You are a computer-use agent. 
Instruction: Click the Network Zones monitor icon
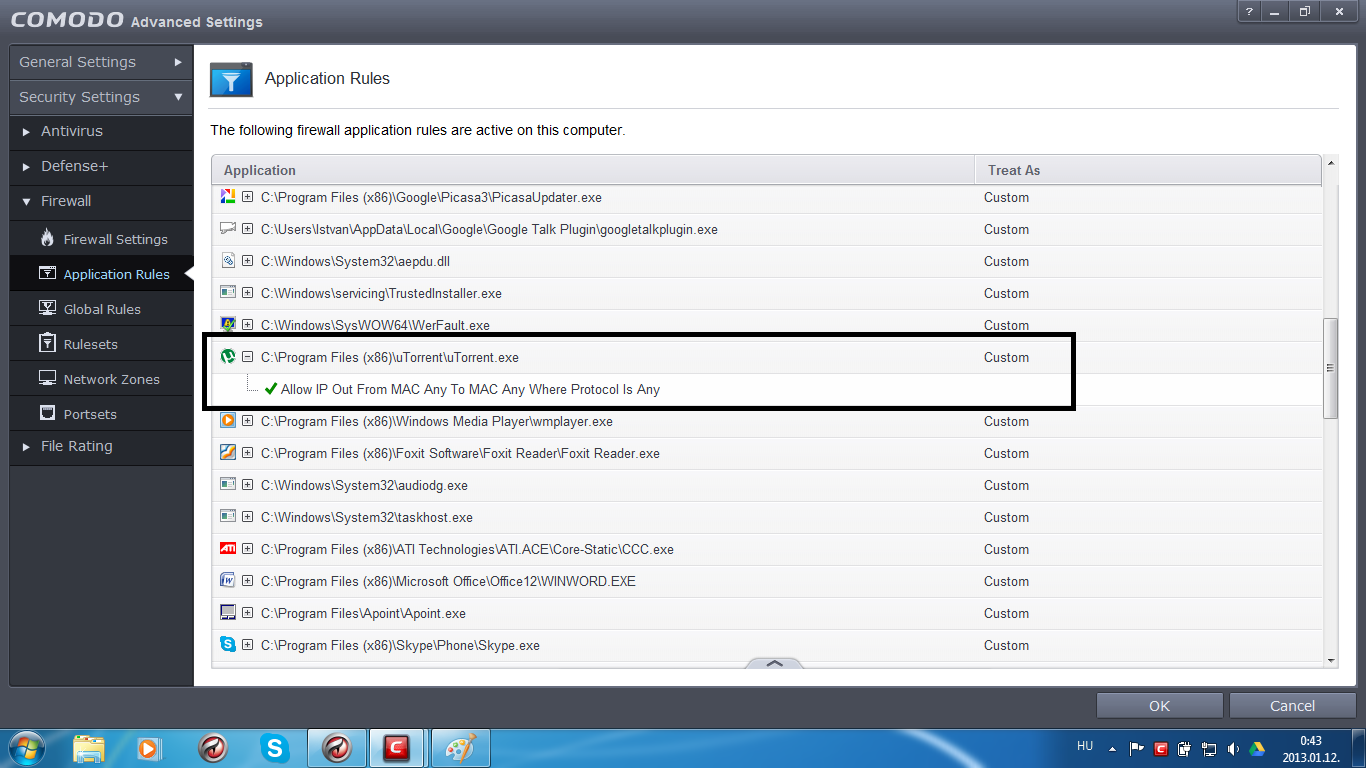(x=47, y=378)
